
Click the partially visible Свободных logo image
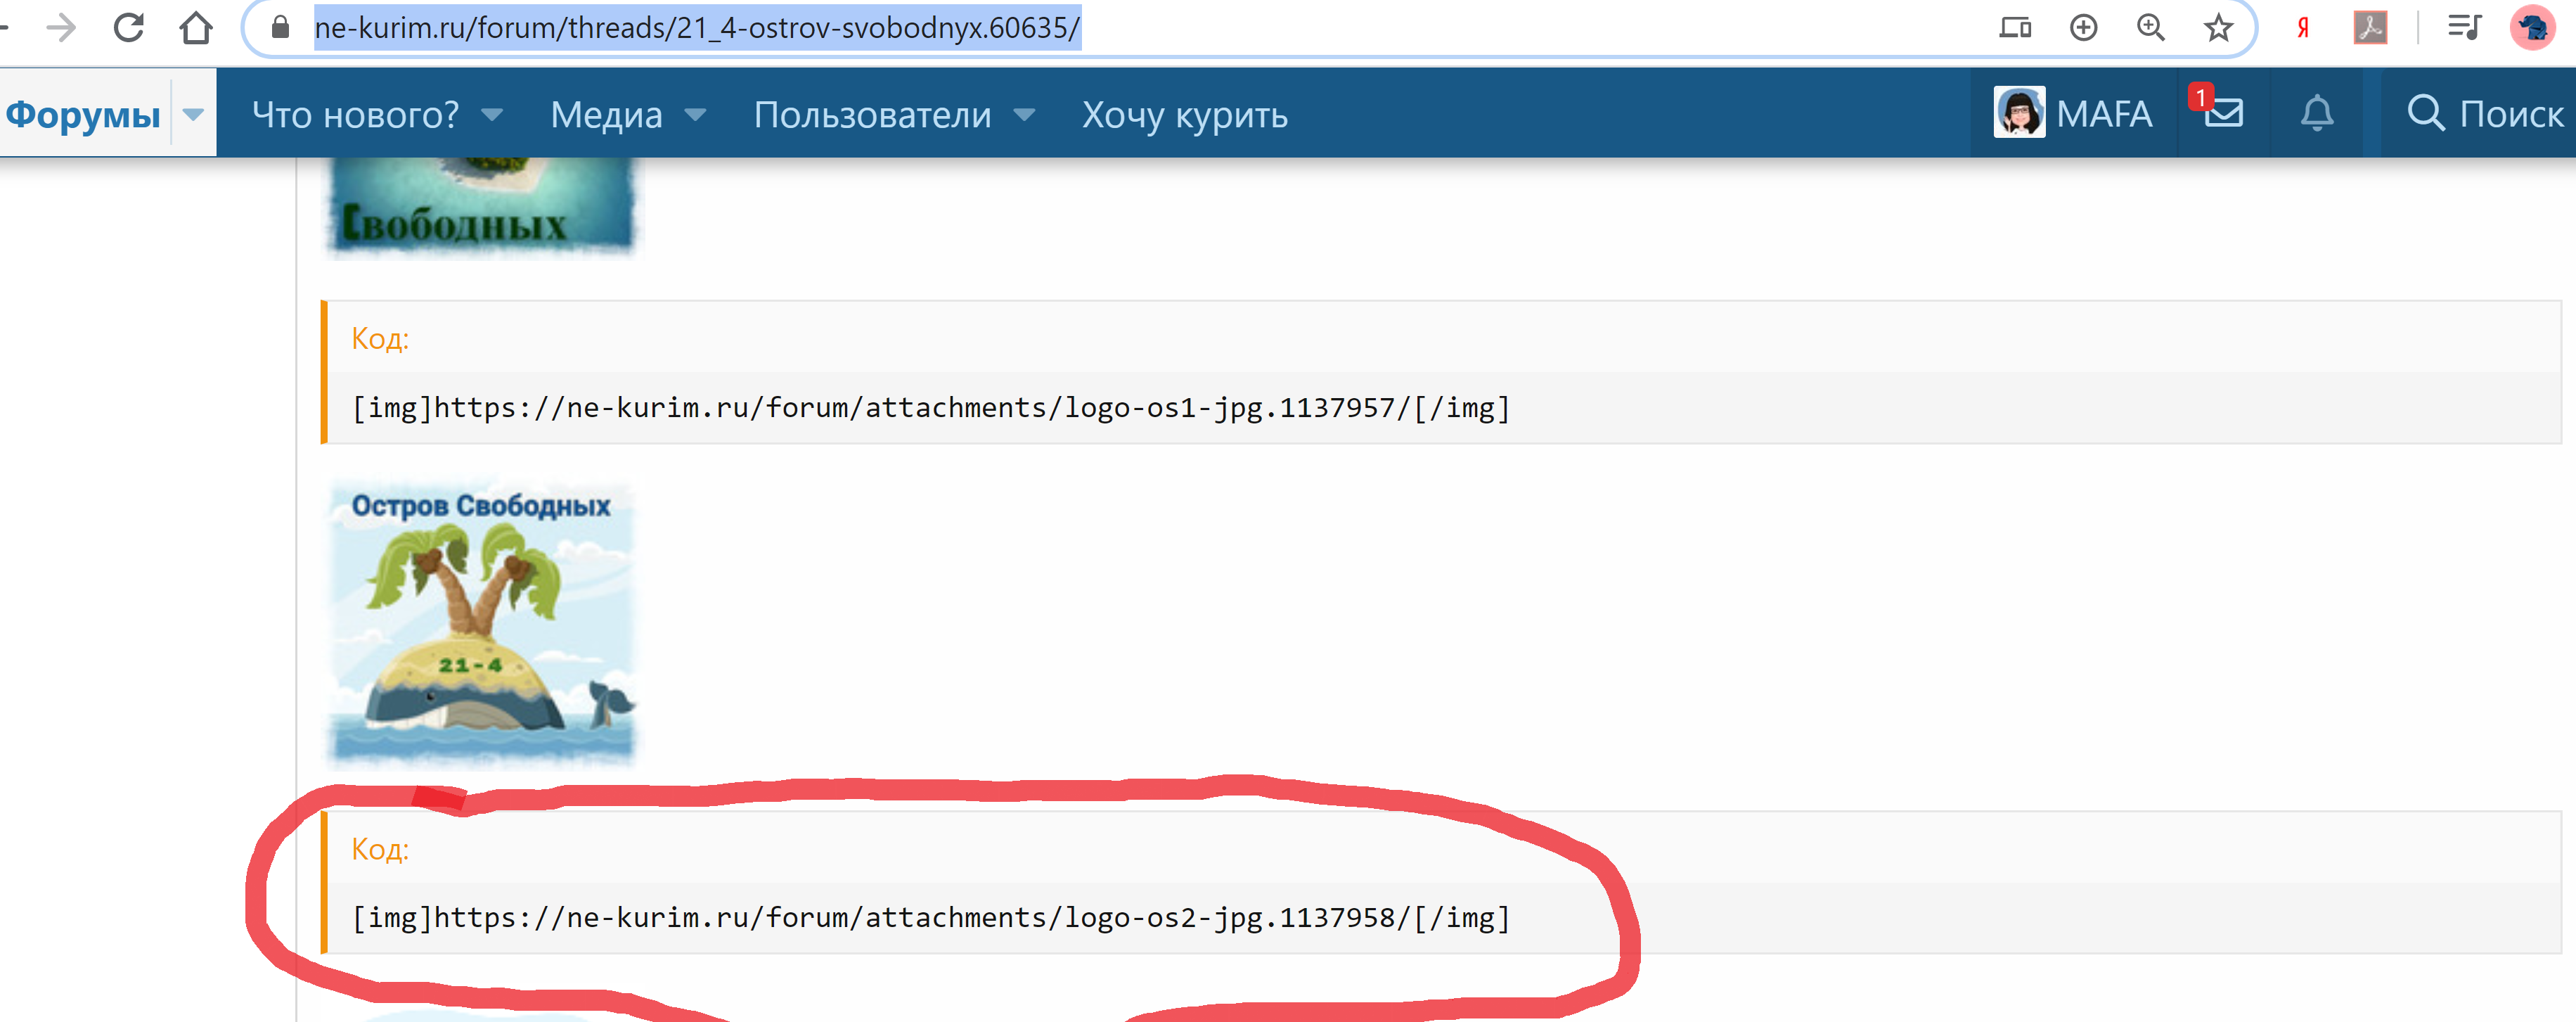482,207
